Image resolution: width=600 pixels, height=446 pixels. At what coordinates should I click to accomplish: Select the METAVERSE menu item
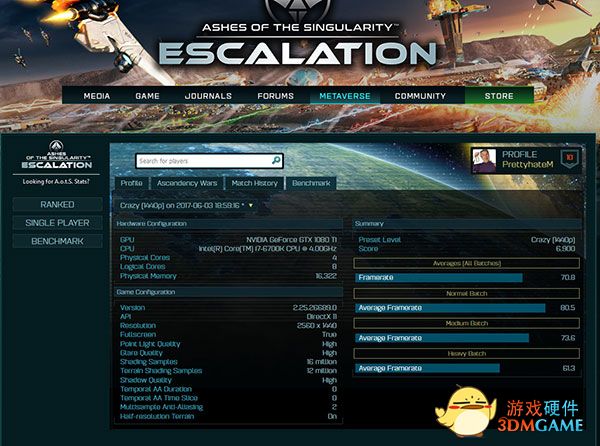coord(345,96)
